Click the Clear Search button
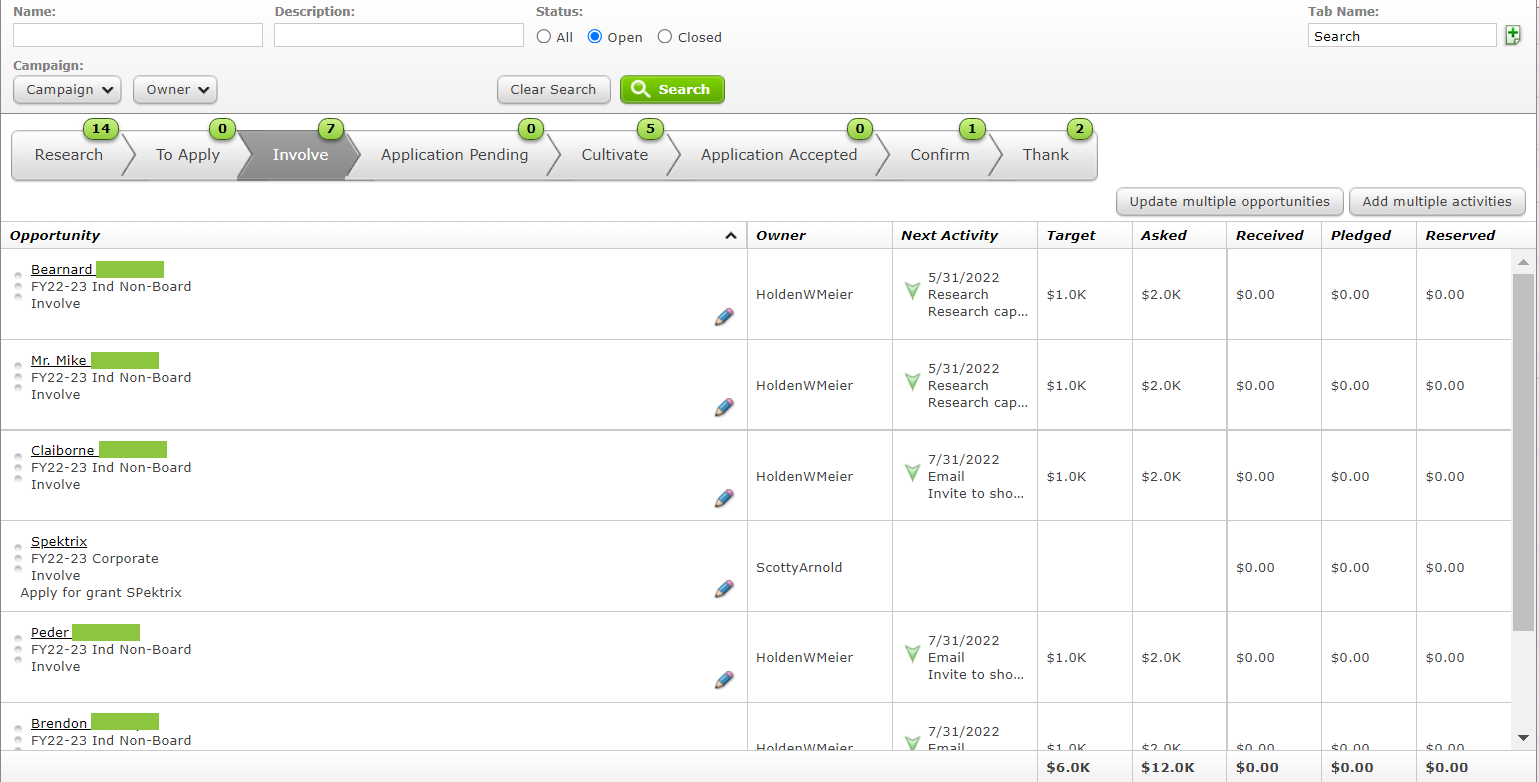This screenshot has width=1539, height=782. pos(553,89)
